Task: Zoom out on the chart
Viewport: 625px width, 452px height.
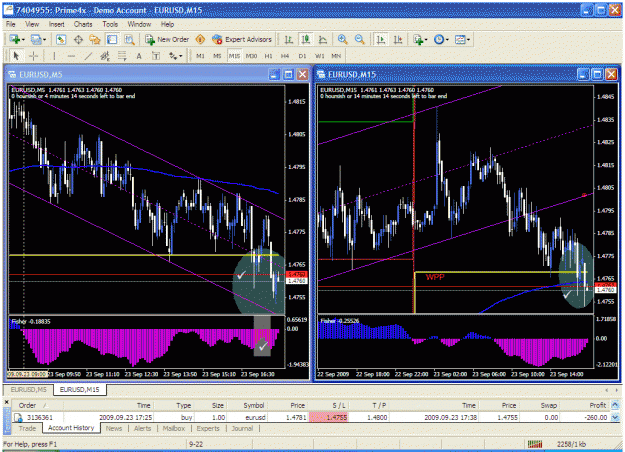Action: pyautogui.click(x=360, y=39)
